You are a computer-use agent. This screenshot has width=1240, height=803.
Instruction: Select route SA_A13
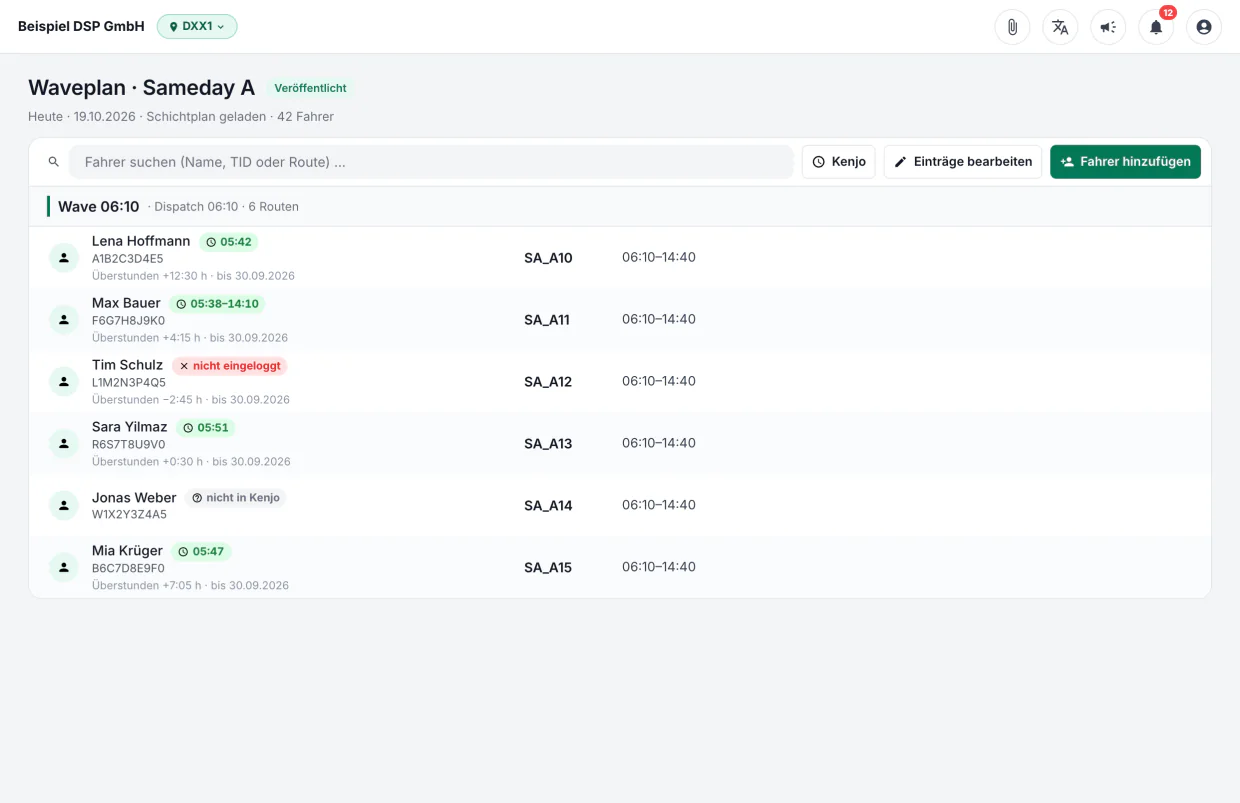(x=548, y=444)
